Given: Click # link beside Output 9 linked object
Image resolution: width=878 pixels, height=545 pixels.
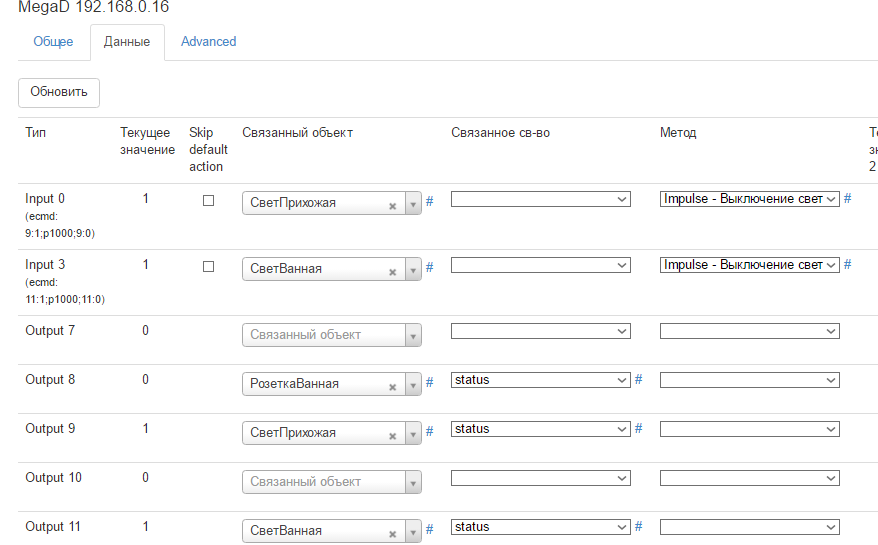Looking at the screenshot, I should tap(430, 432).
